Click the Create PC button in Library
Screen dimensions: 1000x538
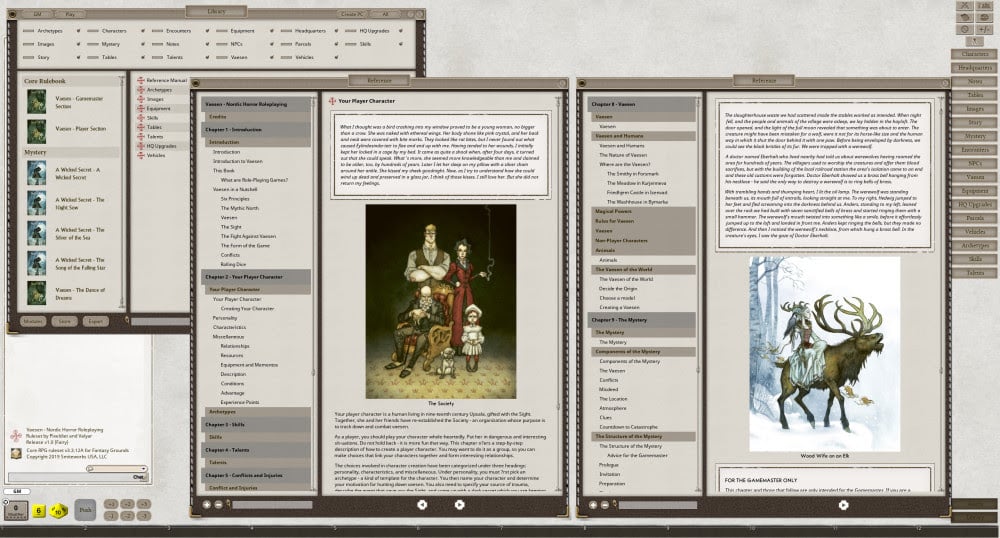click(x=350, y=15)
